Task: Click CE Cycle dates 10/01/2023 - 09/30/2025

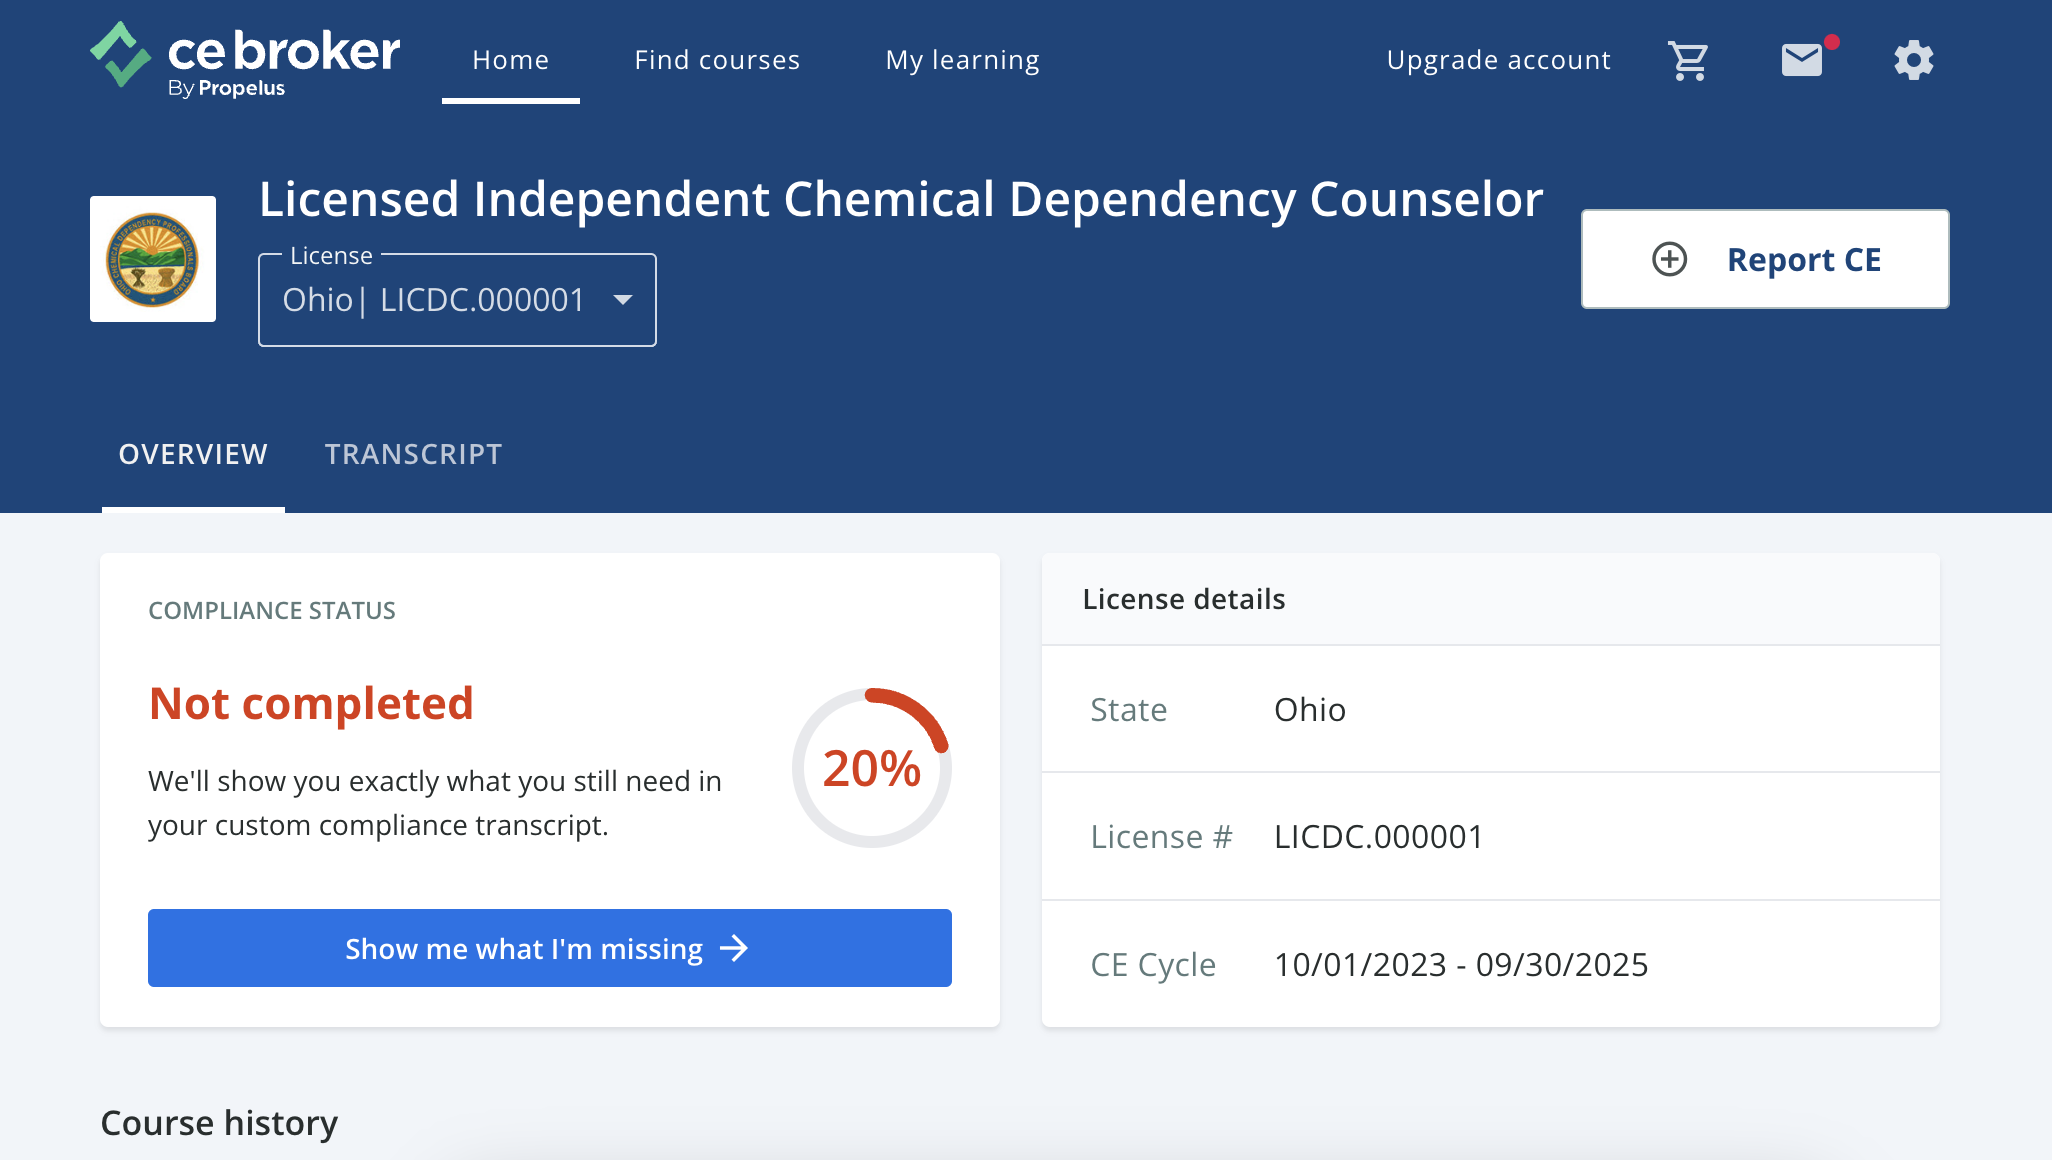Action: (x=1461, y=964)
